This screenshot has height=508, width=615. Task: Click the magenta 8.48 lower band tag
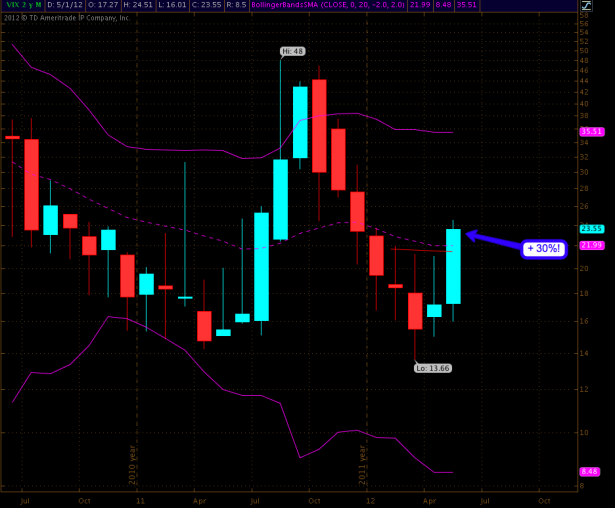591,471
